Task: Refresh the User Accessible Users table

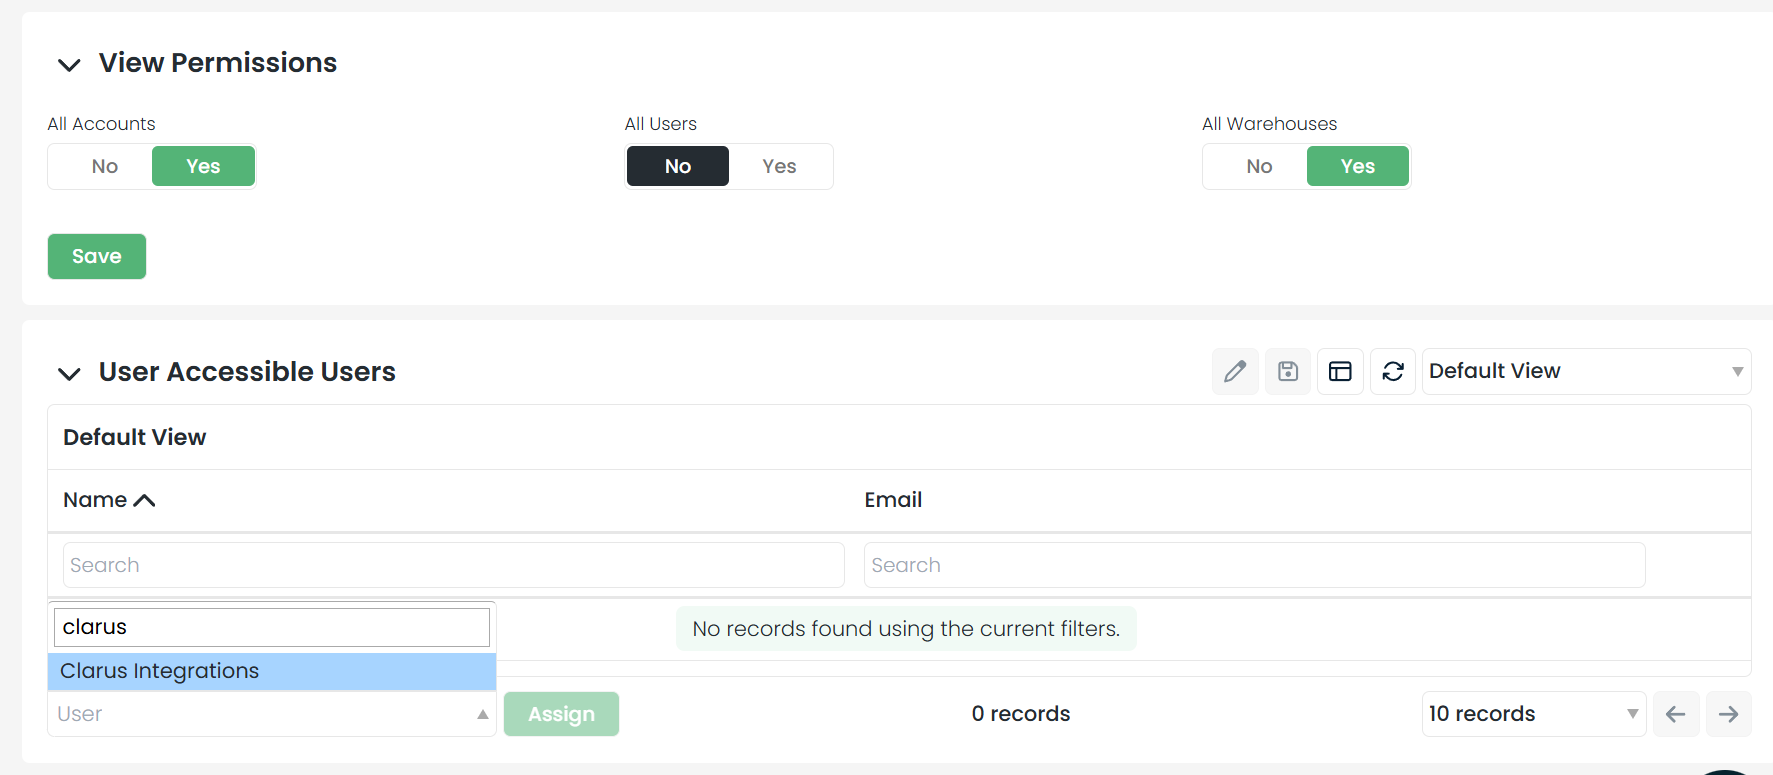Action: [1393, 372]
